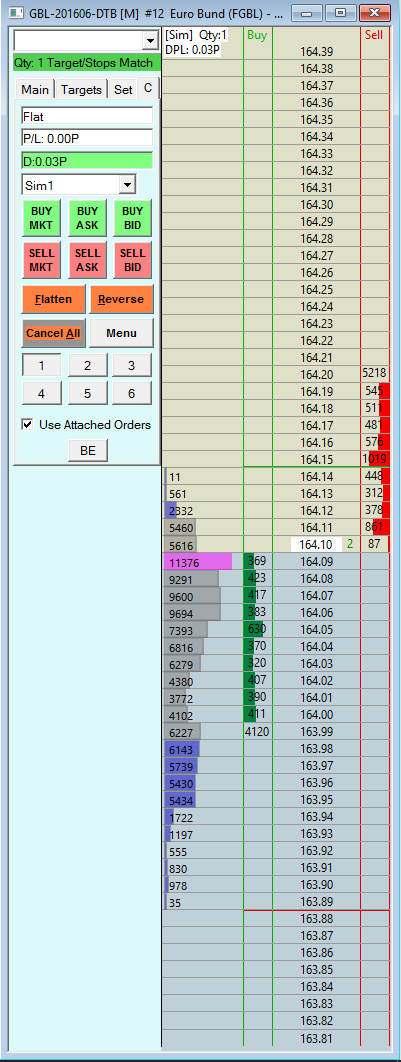Screen dimensions: 401x1062
Task: Click ask size 861 at 164.11
Action: (375, 527)
